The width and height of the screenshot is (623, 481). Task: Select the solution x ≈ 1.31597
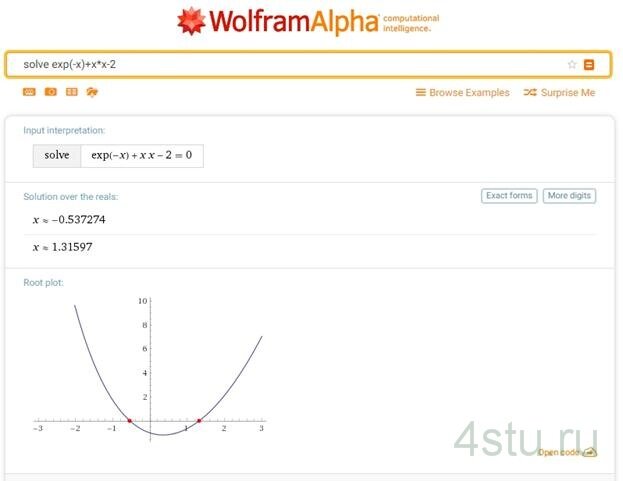(63, 247)
